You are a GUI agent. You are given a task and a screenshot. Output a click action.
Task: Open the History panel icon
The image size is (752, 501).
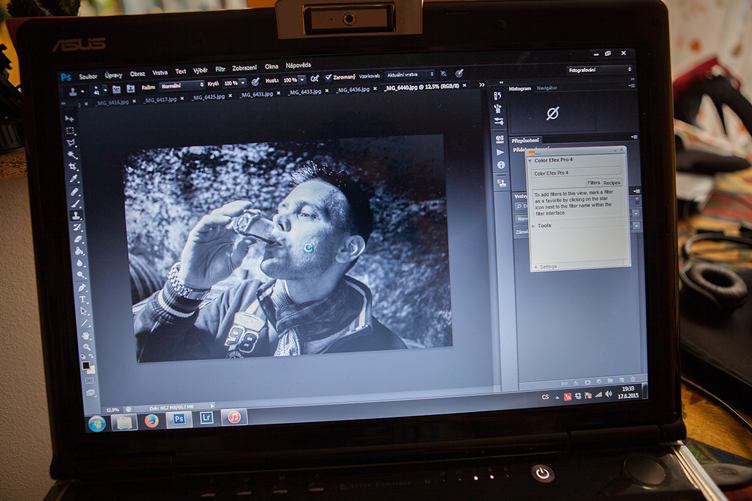(x=497, y=97)
